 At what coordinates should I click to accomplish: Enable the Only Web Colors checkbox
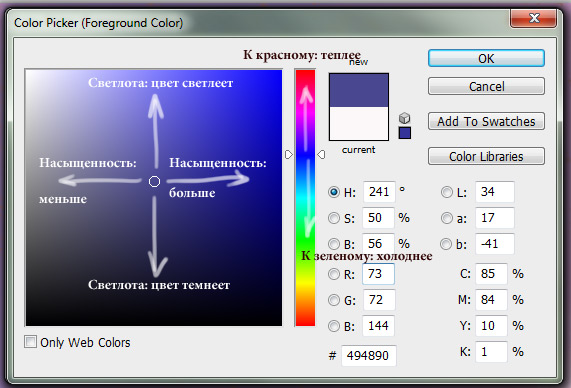[30, 342]
